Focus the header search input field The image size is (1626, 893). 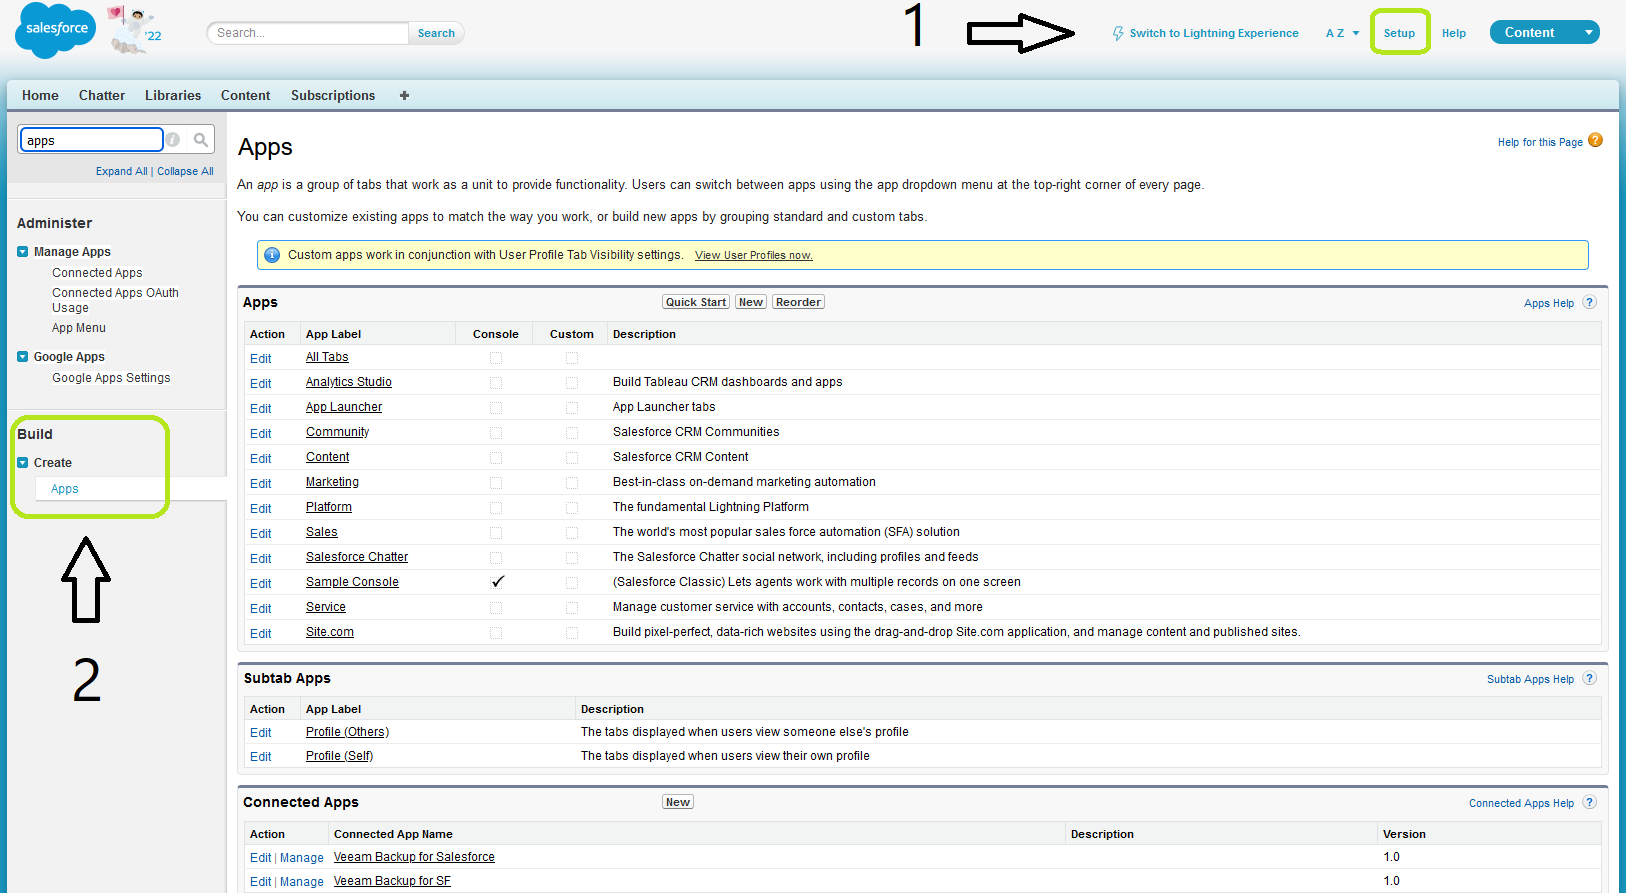click(308, 33)
